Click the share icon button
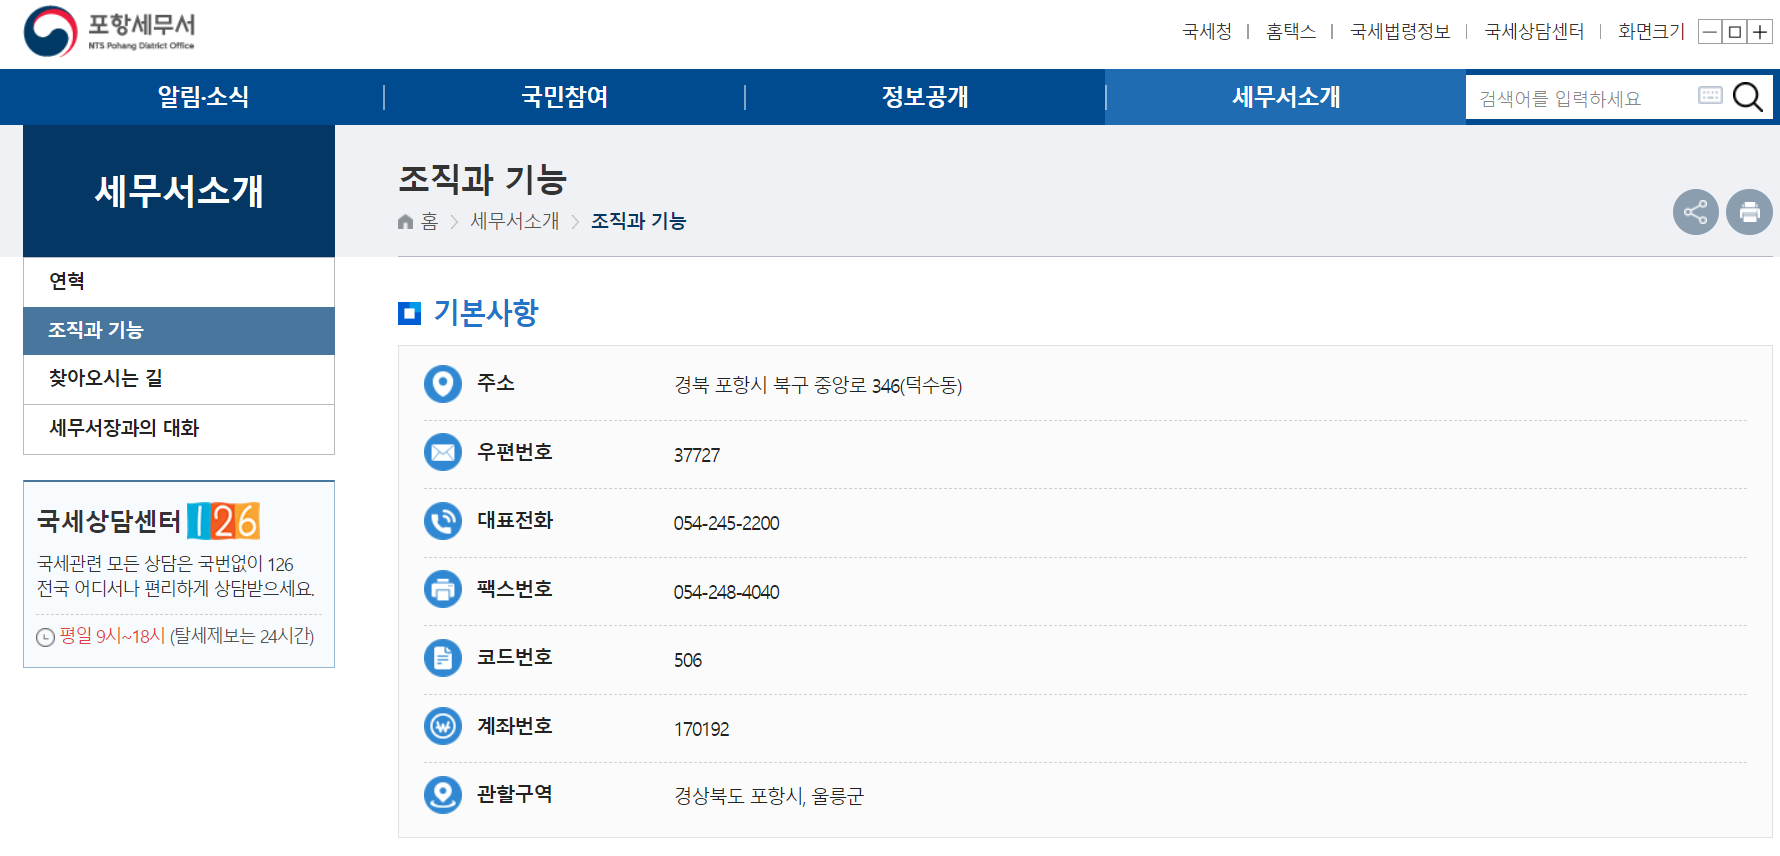1780x856 pixels. (1696, 212)
